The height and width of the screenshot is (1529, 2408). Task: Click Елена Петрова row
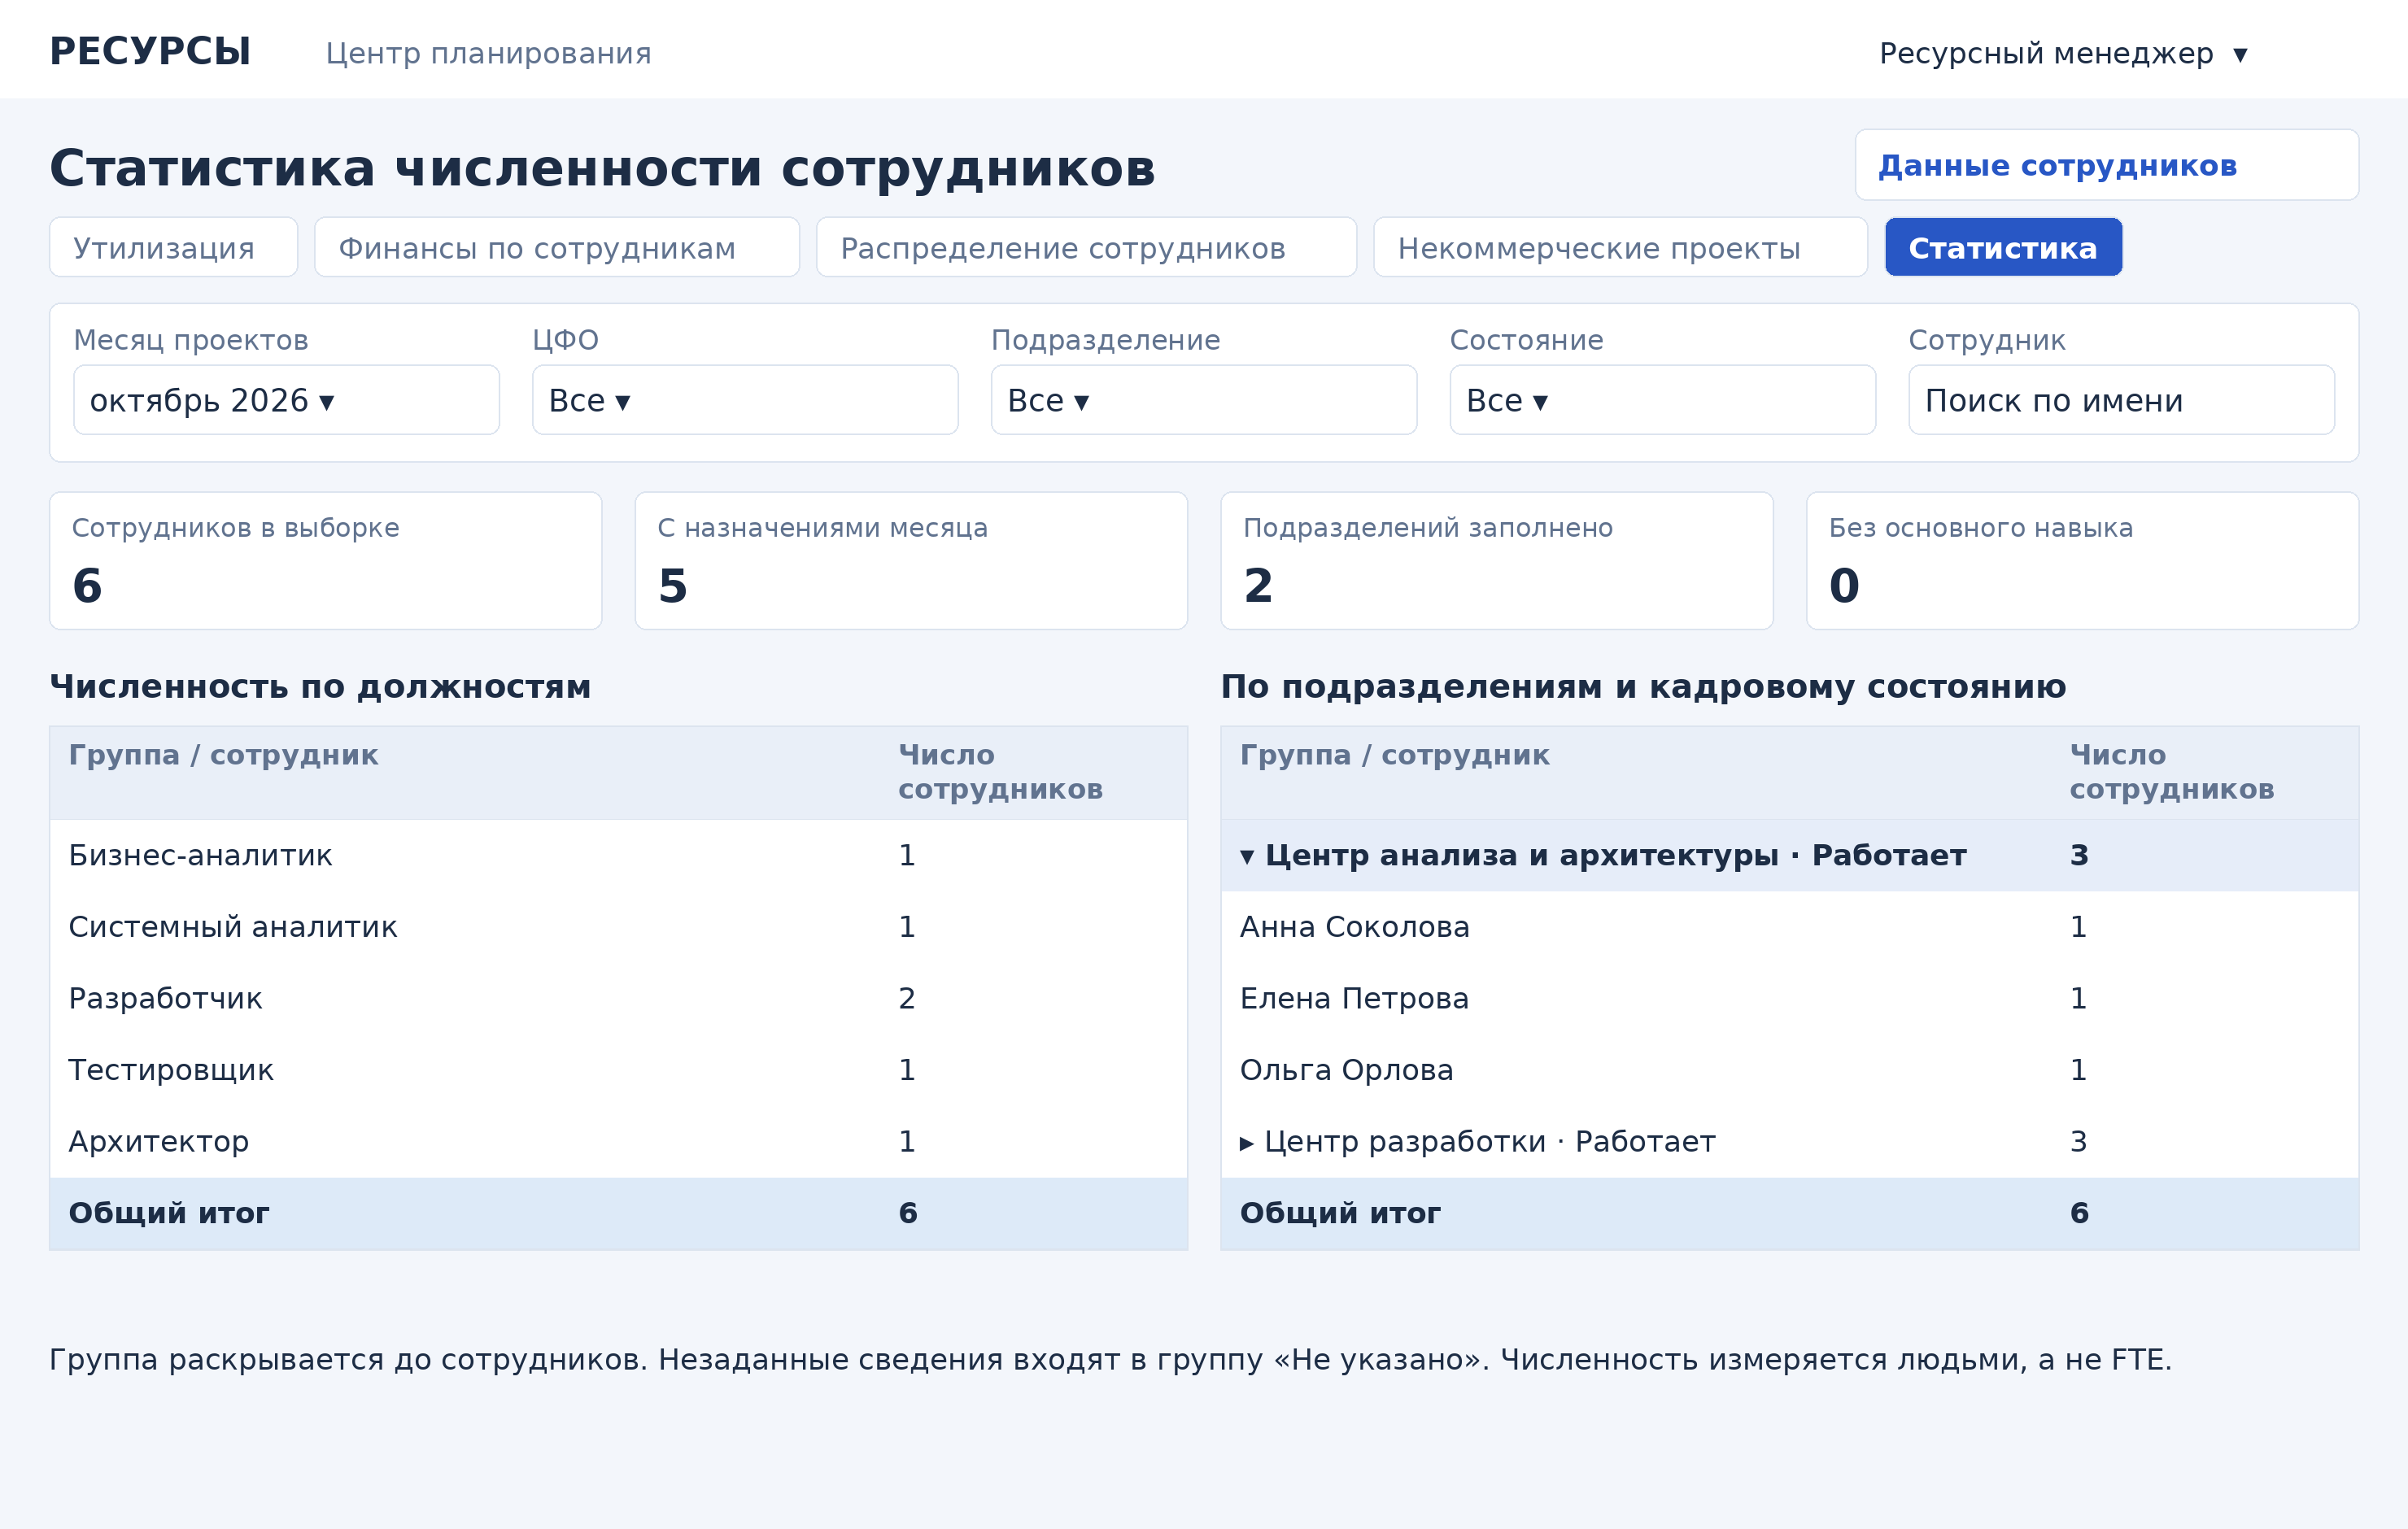tap(1789, 998)
